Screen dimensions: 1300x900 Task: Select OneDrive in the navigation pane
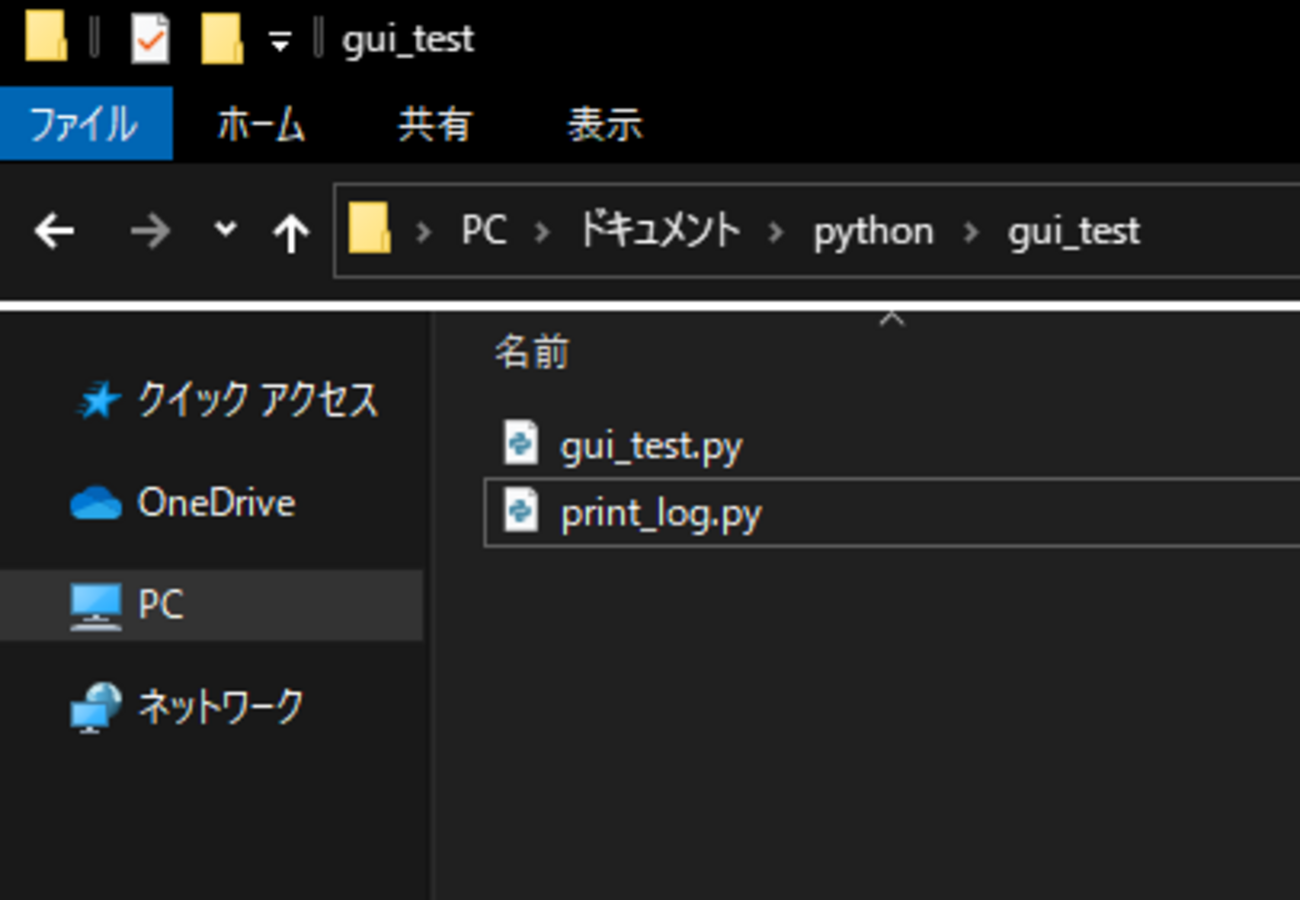point(215,502)
